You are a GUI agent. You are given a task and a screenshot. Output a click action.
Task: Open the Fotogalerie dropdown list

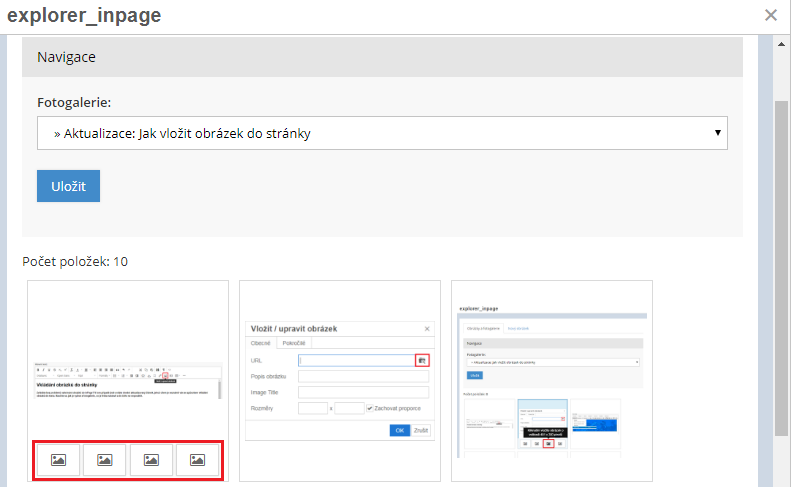[x=382, y=133]
